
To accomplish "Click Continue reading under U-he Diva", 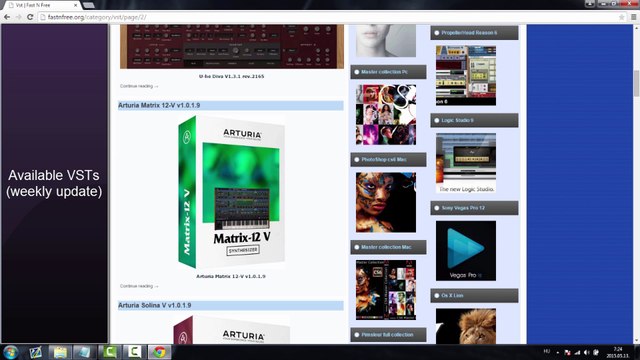I will click(139, 86).
